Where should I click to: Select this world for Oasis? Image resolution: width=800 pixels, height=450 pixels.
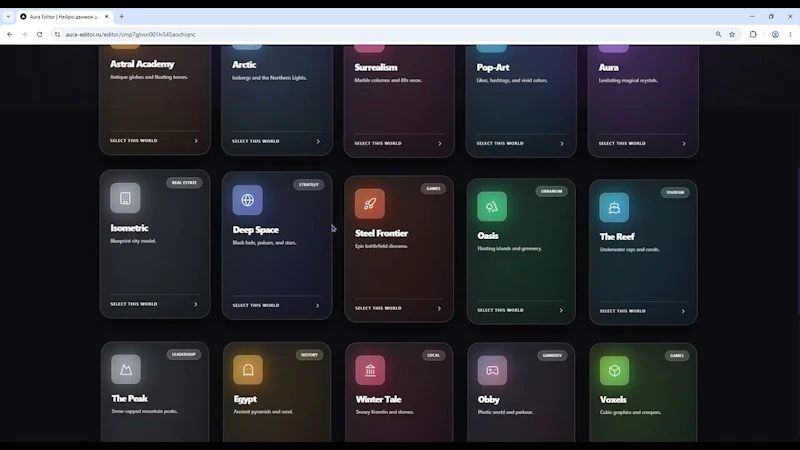pos(501,310)
